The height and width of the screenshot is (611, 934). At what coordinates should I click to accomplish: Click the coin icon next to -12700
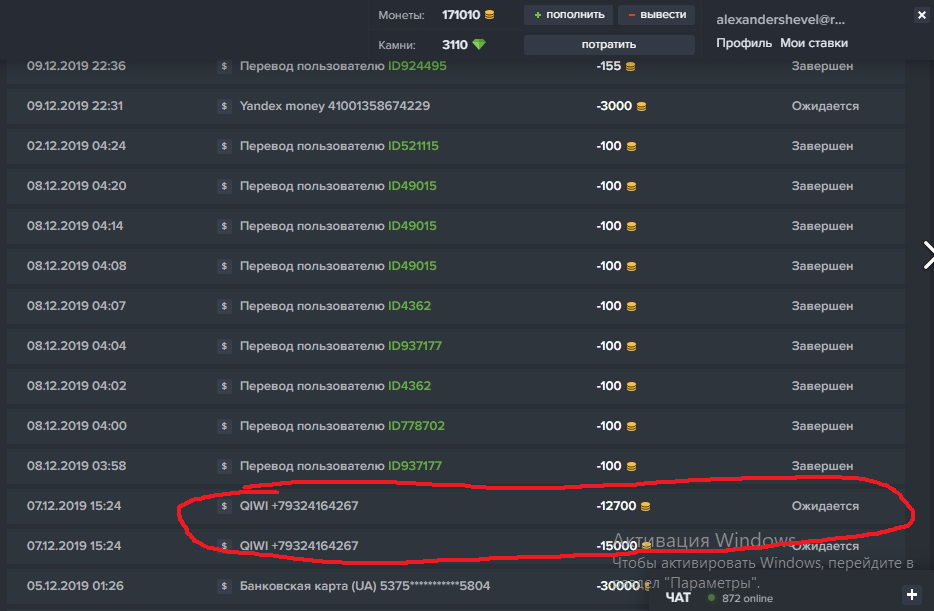click(x=645, y=506)
